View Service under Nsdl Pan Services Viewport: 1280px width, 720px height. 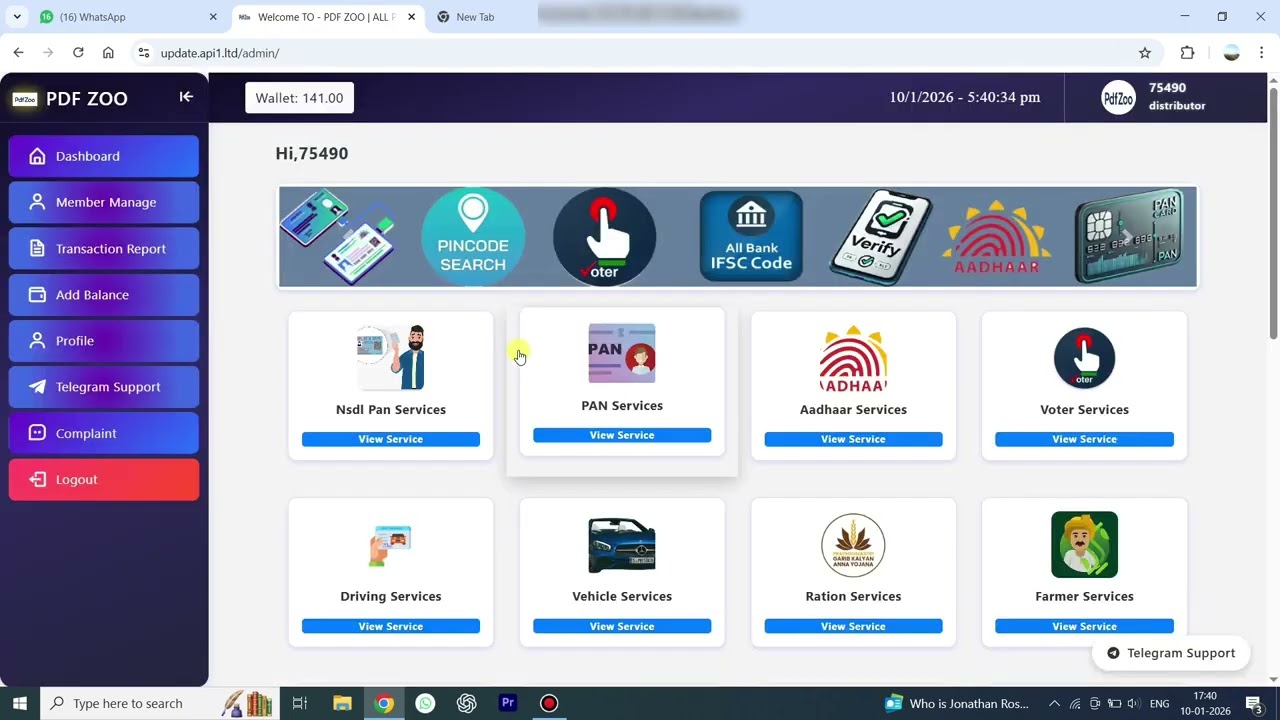click(x=391, y=439)
